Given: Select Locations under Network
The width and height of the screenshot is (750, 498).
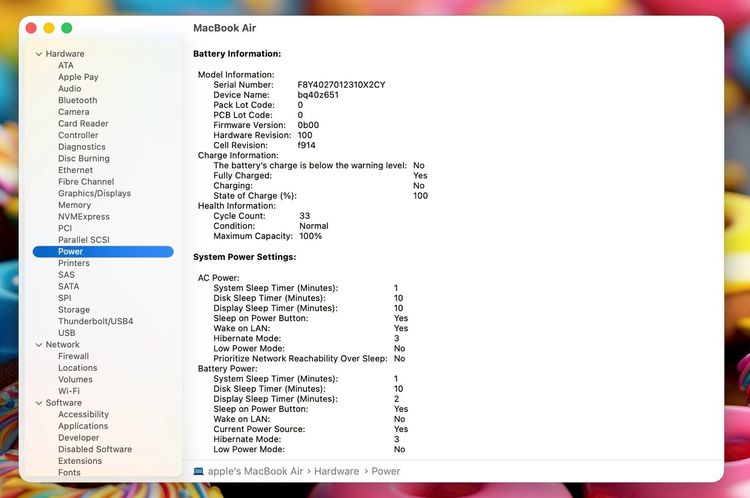Looking at the screenshot, I should [x=77, y=368].
